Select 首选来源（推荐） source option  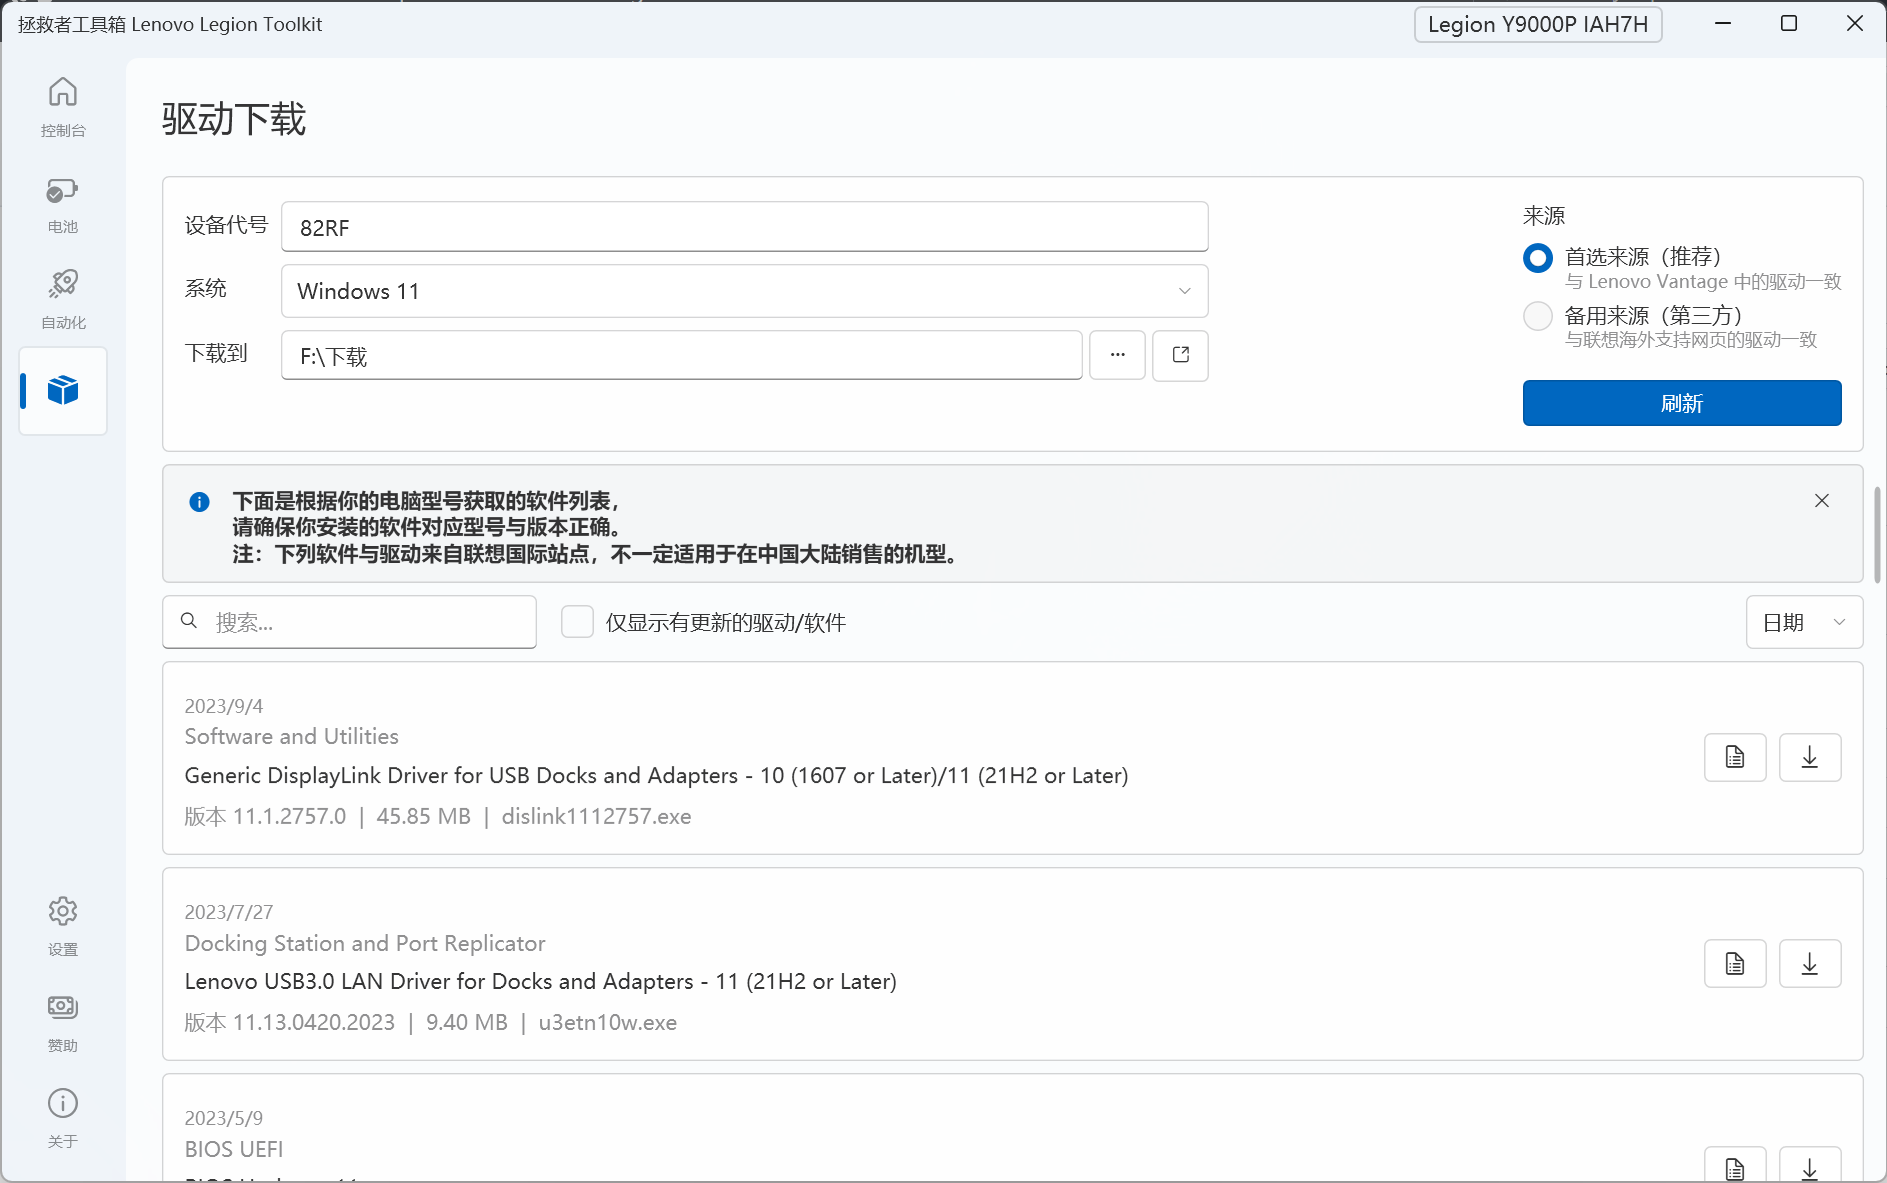click(x=1538, y=258)
